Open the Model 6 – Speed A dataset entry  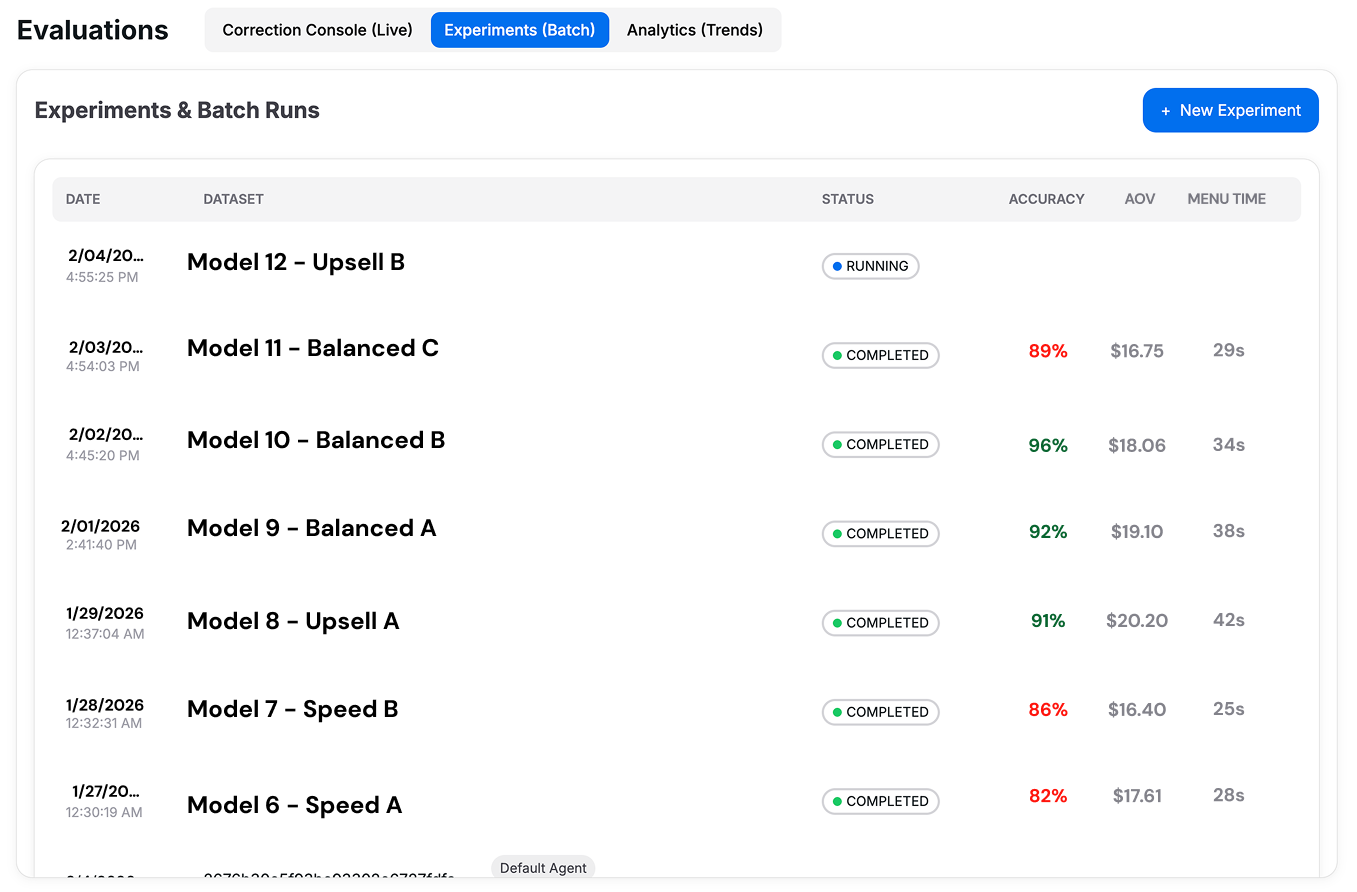(x=294, y=805)
